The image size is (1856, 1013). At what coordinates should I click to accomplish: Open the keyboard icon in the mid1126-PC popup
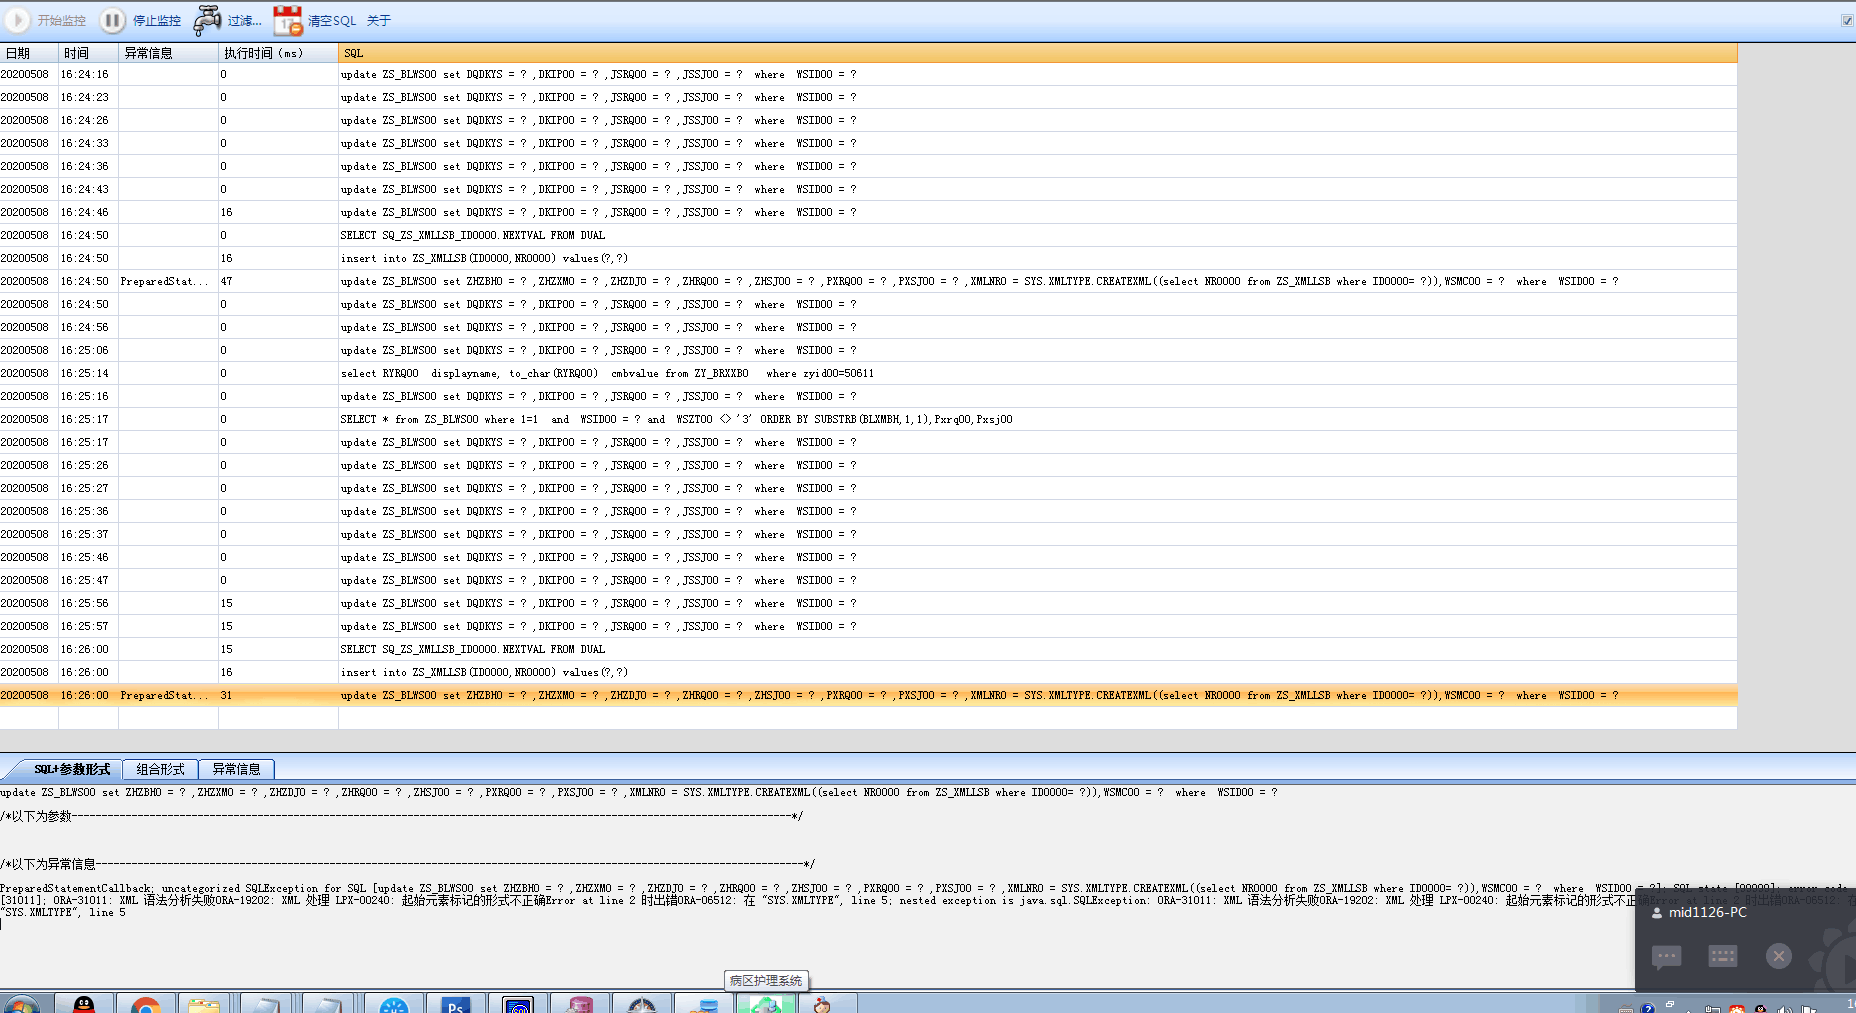tap(1722, 956)
